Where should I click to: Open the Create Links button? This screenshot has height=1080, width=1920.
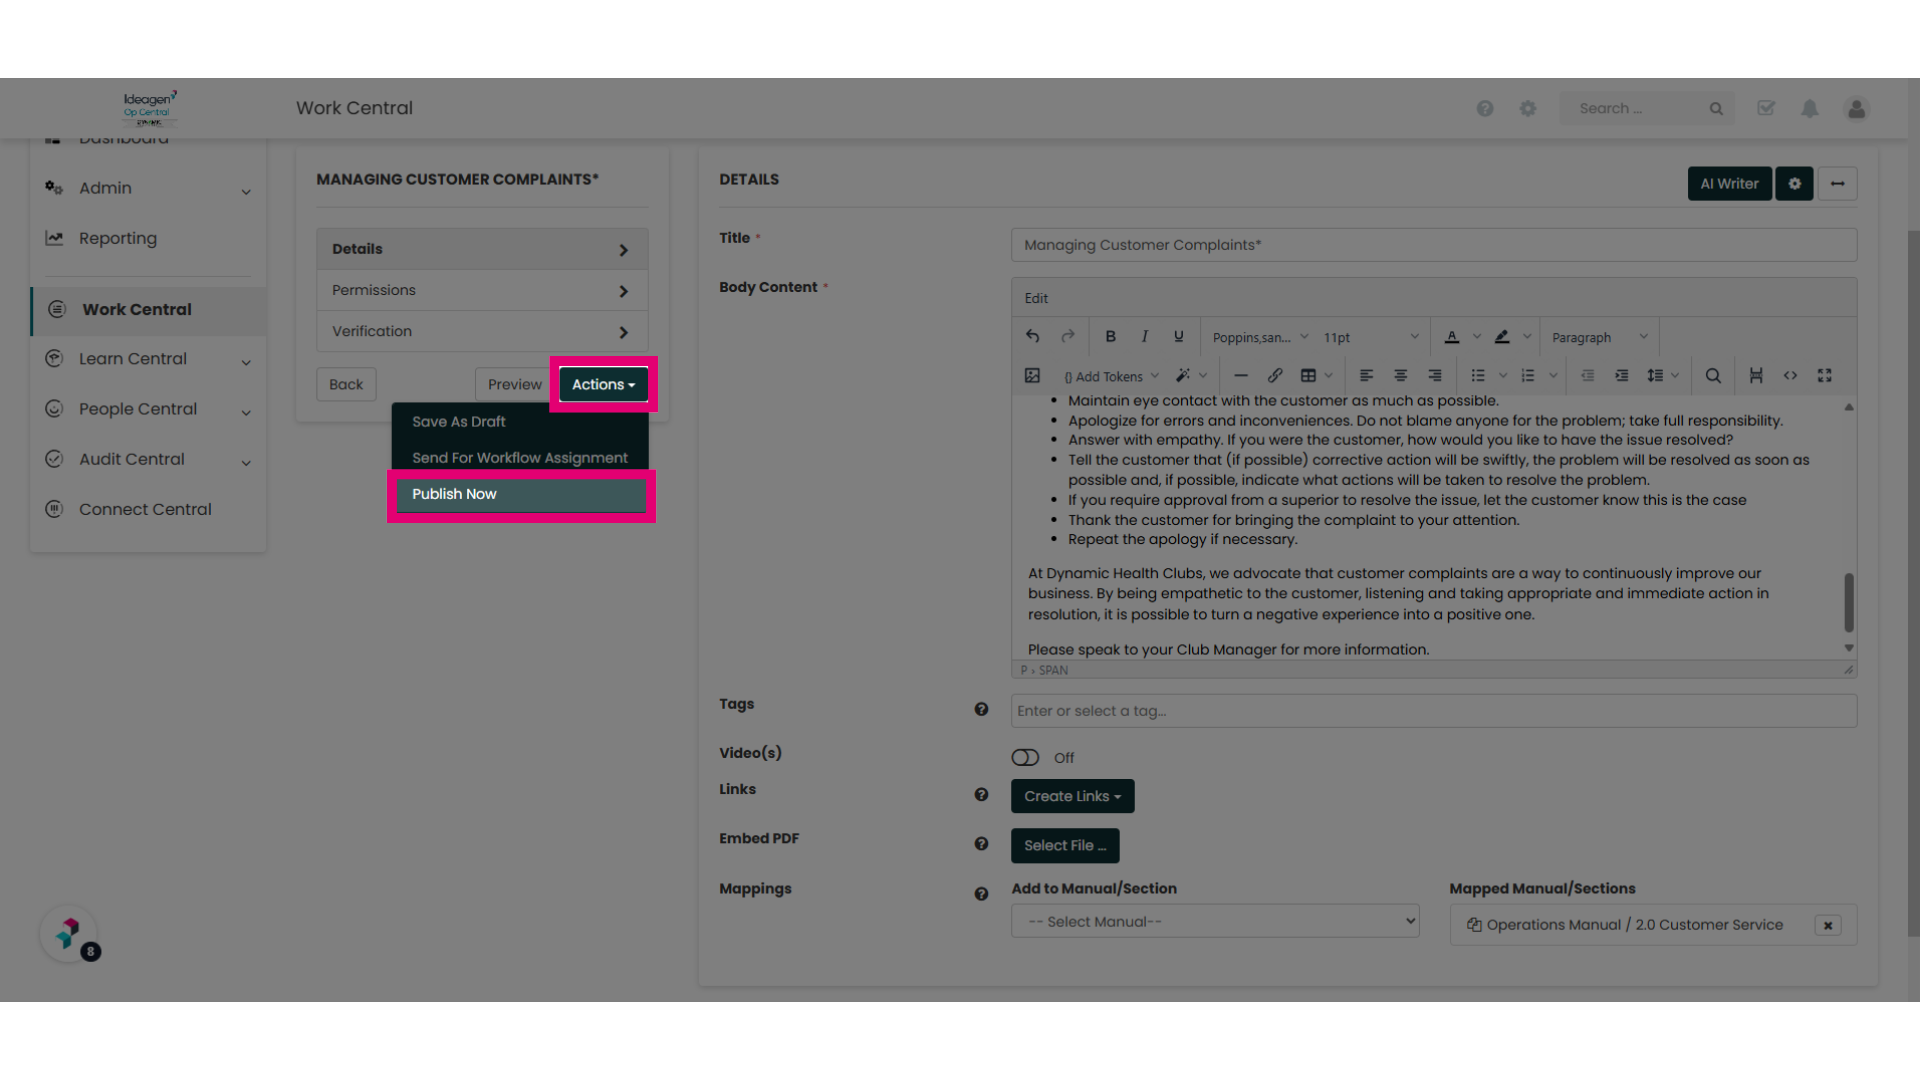tap(1072, 796)
